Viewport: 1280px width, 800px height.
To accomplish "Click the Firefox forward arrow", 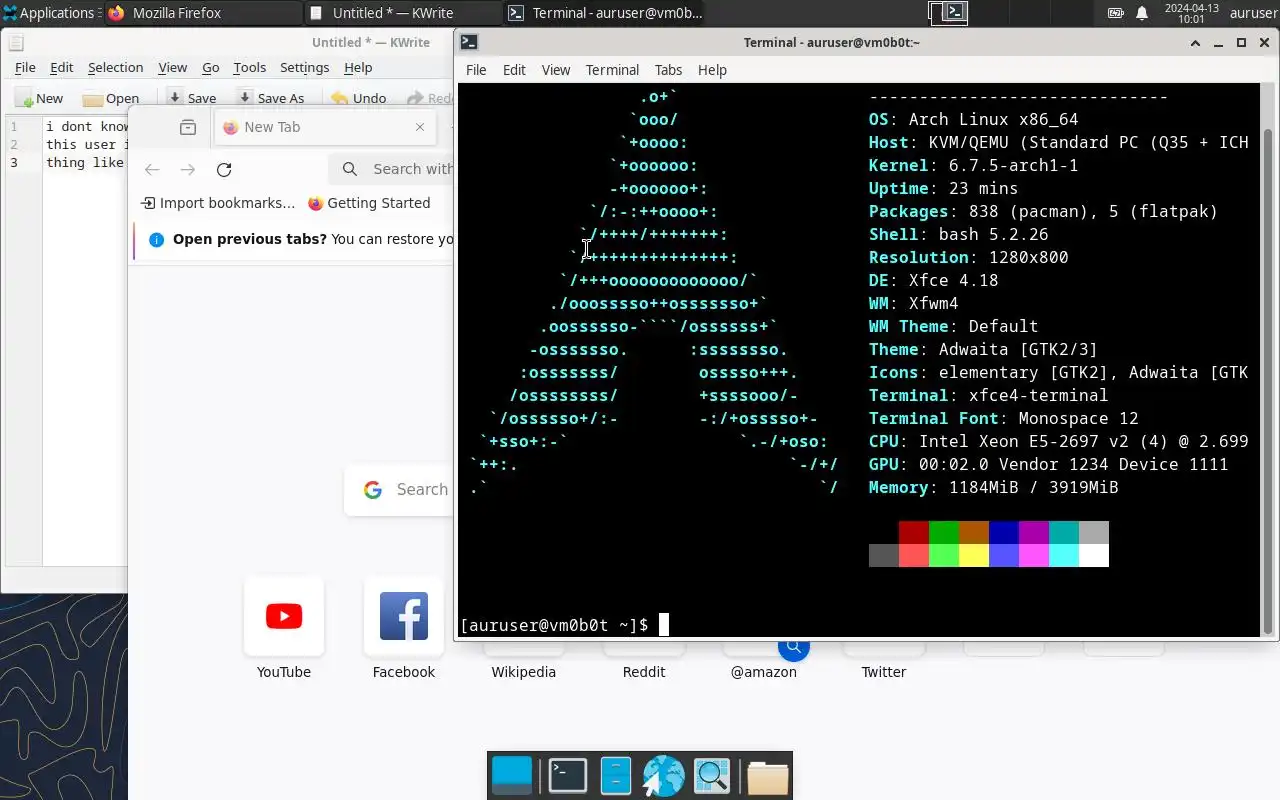I will tap(188, 169).
